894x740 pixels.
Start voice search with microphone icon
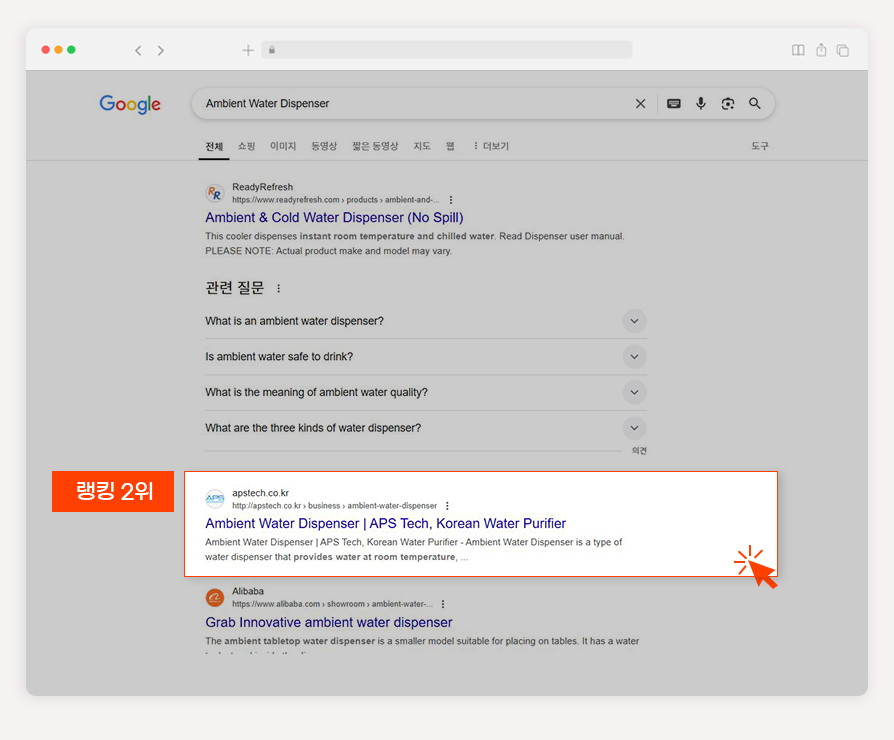701,103
